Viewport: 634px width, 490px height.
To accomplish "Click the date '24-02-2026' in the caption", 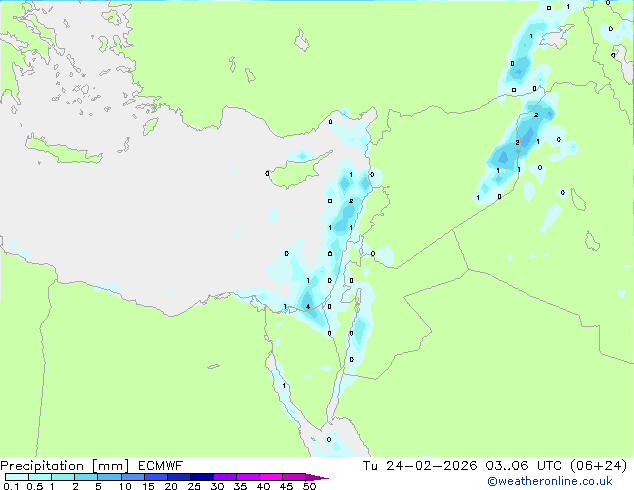I will point(431,466).
